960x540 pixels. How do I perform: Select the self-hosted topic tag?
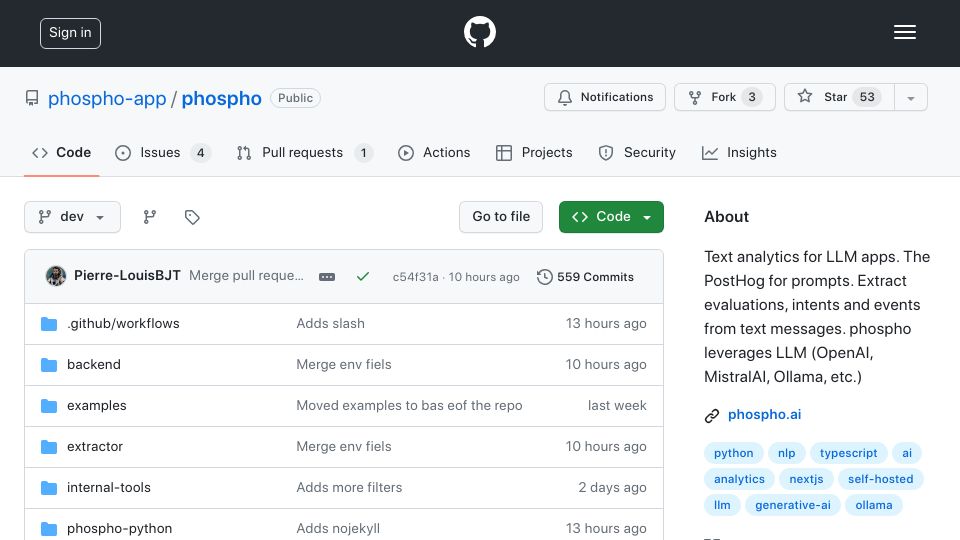click(x=880, y=479)
